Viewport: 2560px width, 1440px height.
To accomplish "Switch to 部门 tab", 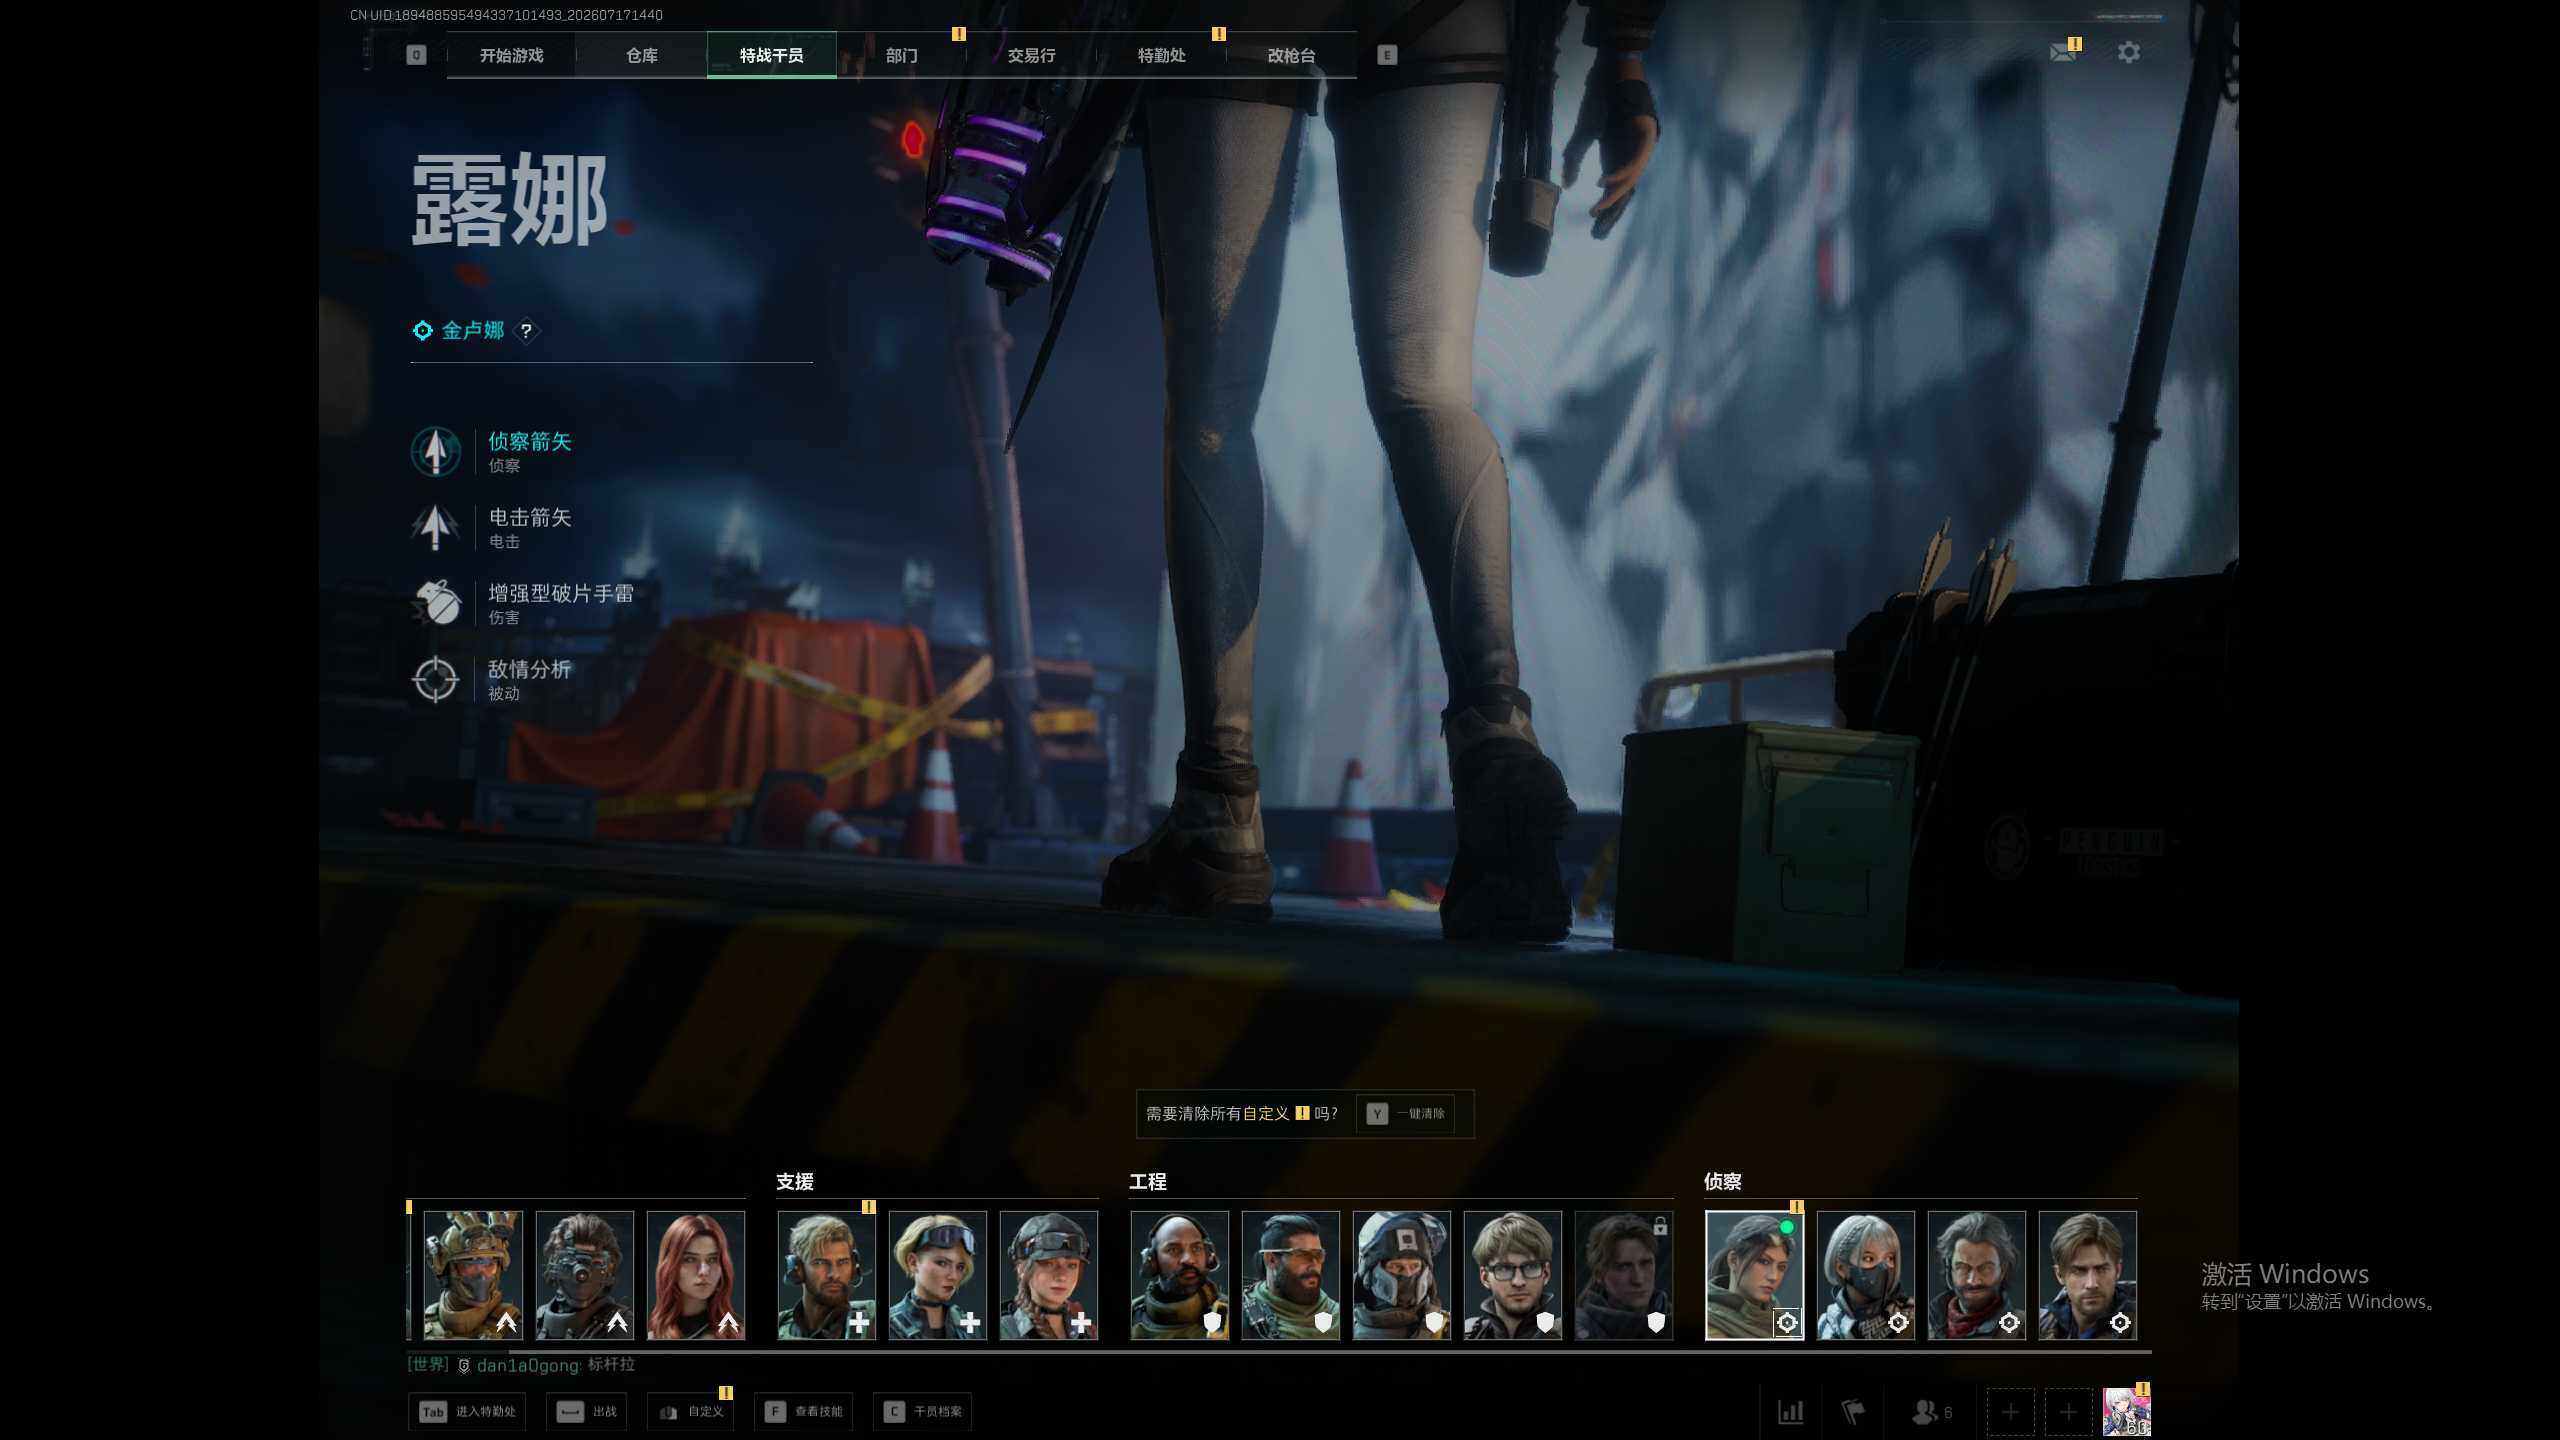I will coord(901,55).
